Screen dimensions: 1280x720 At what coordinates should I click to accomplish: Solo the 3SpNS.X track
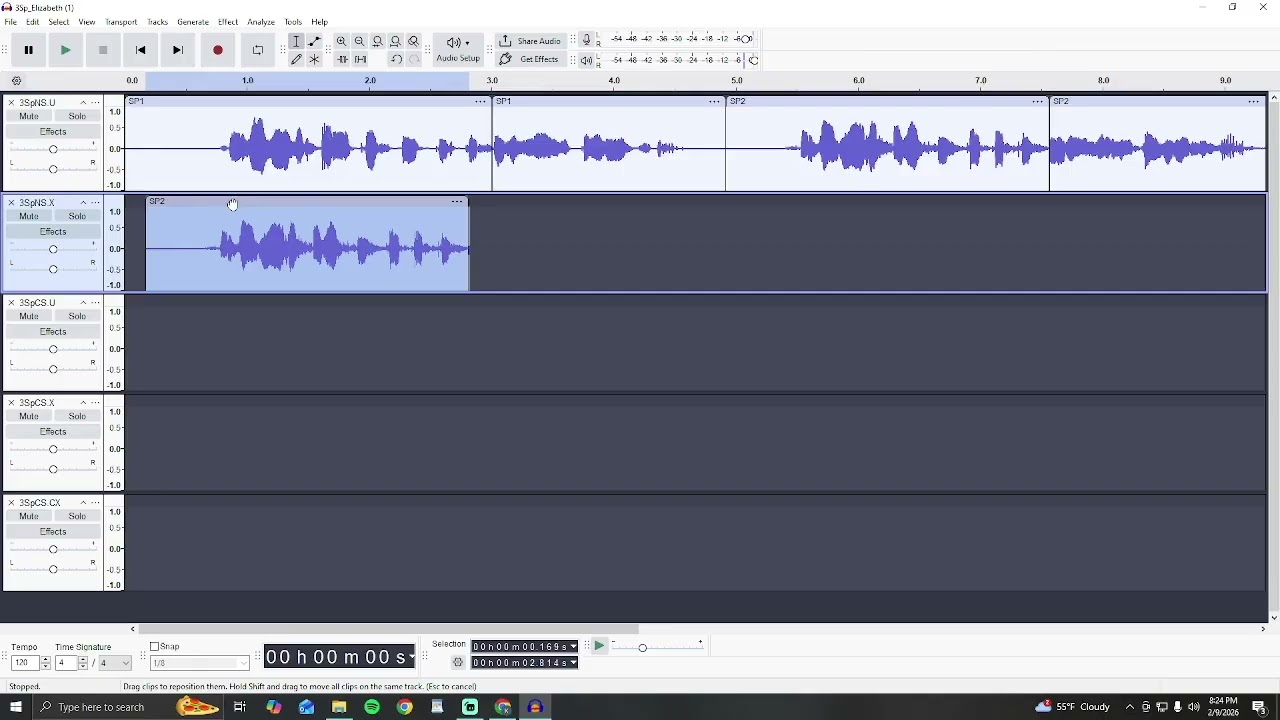point(77,217)
